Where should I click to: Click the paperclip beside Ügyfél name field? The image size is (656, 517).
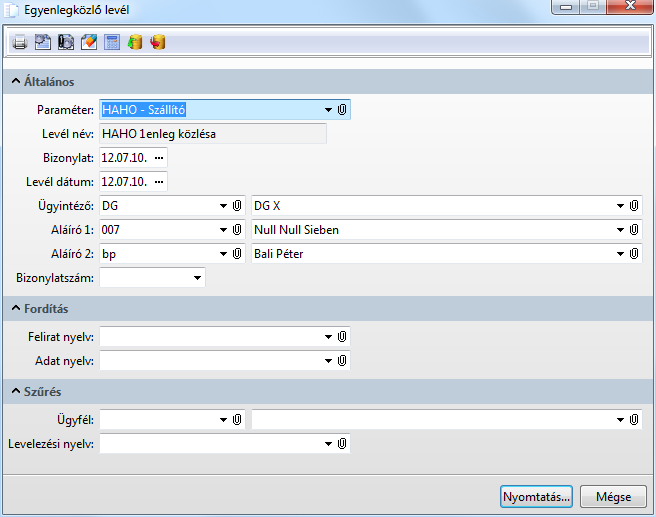[x=634, y=420]
